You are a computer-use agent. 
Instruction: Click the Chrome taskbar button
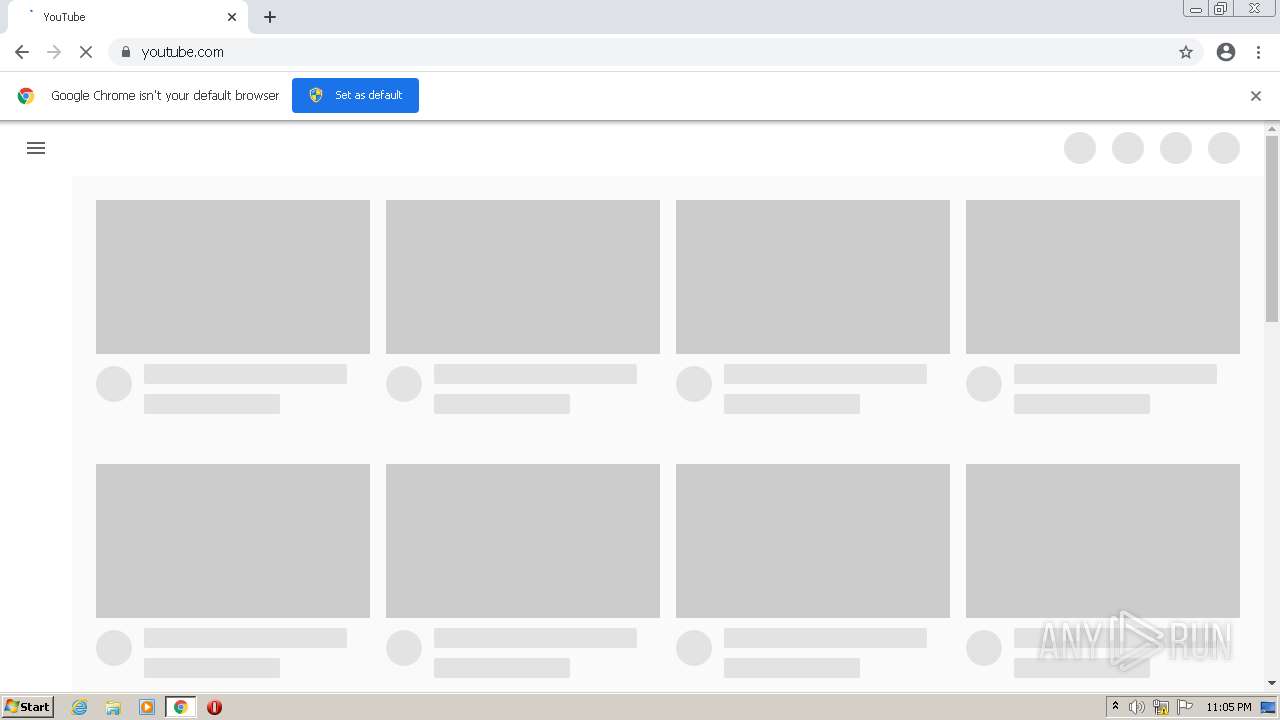click(x=180, y=707)
